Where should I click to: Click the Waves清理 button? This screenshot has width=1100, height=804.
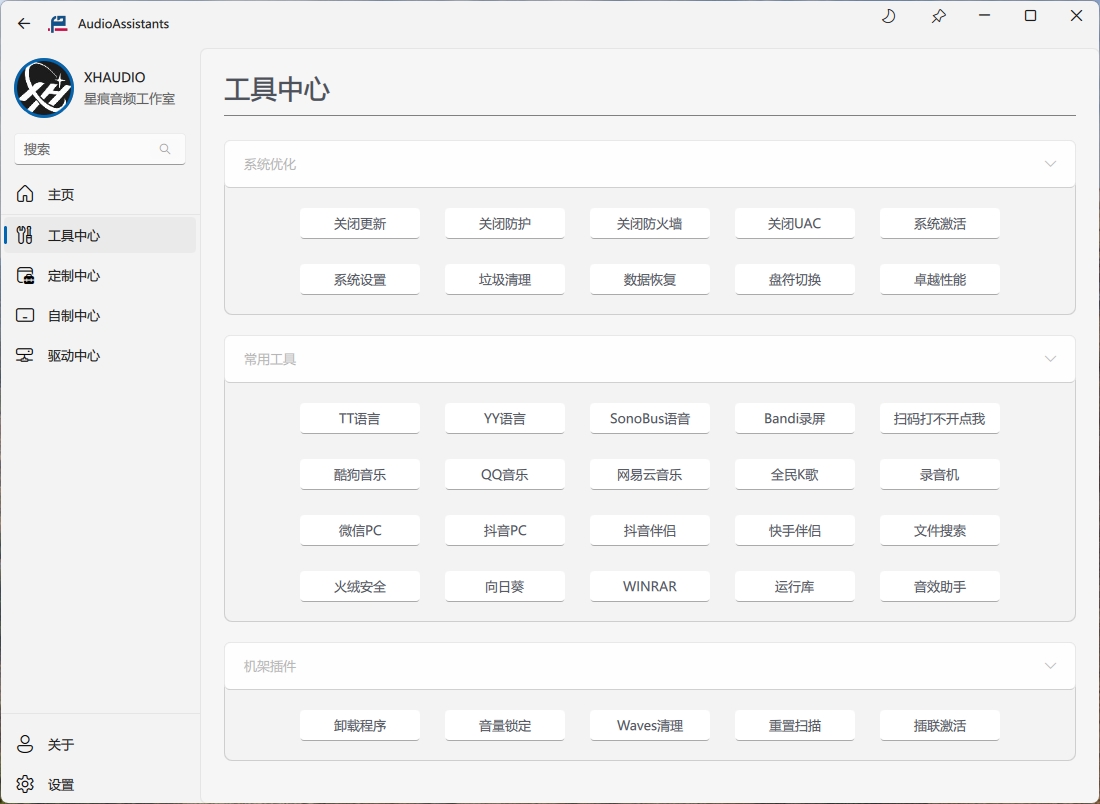(649, 726)
